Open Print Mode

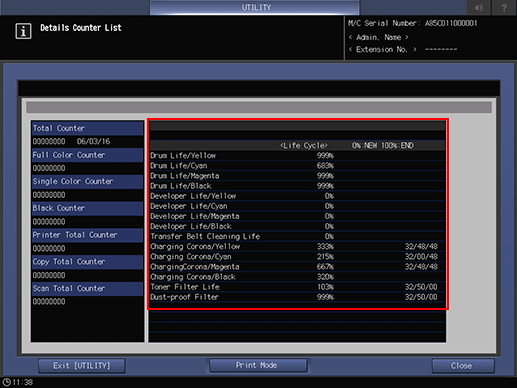click(x=257, y=365)
